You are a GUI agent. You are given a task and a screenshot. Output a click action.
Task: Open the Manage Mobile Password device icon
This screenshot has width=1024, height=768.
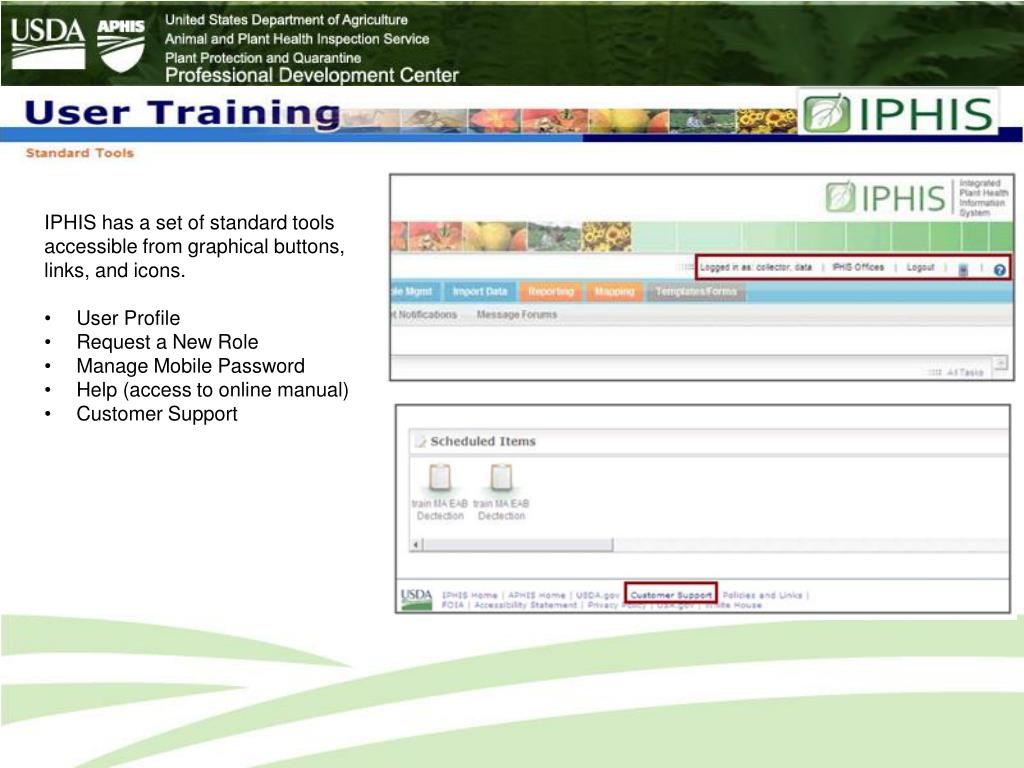[963, 270]
